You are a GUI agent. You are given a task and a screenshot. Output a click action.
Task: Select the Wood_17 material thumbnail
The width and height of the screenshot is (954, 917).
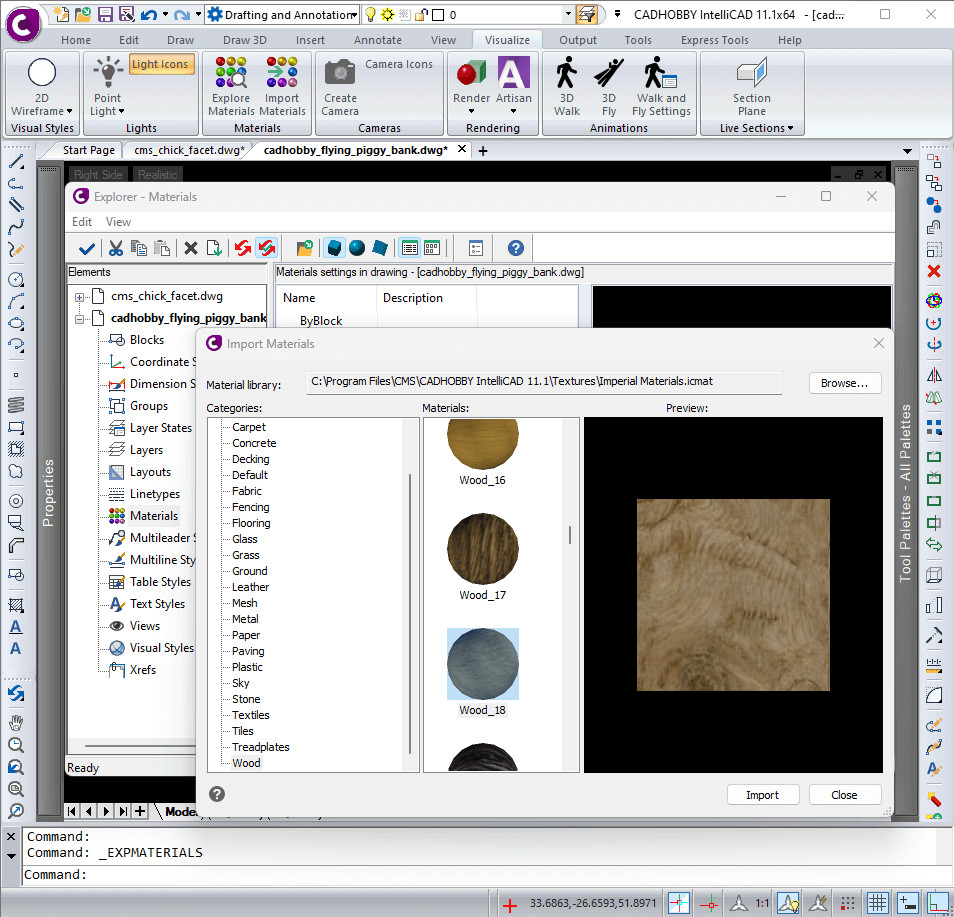coord(483,551)
